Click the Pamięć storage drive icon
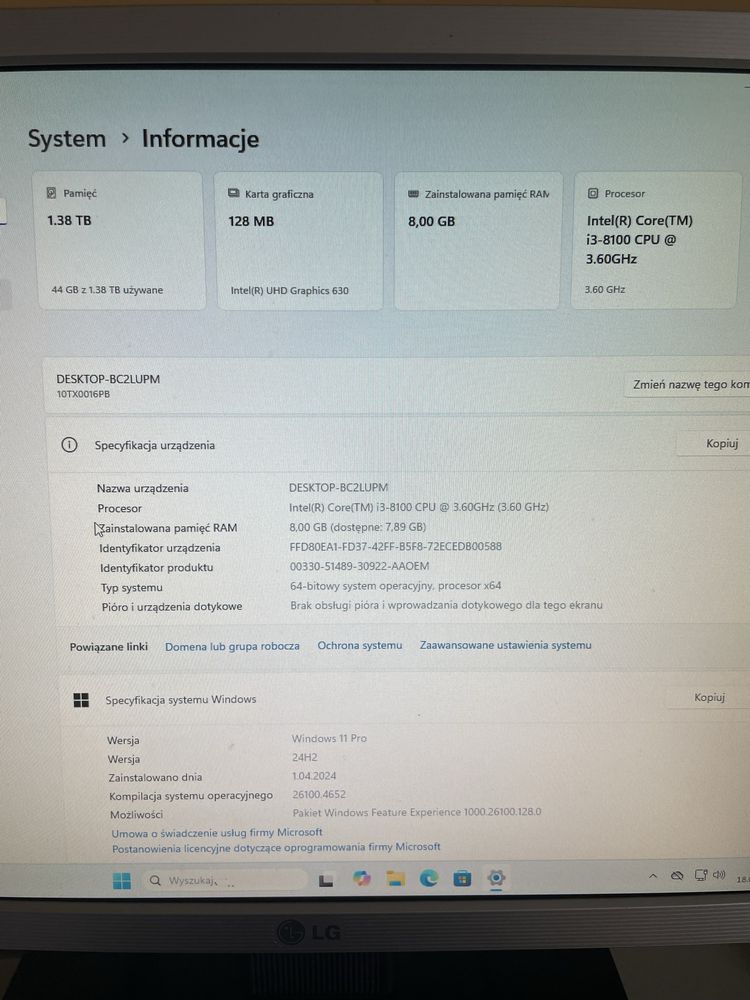750x1000 pixels. point(52,193)
